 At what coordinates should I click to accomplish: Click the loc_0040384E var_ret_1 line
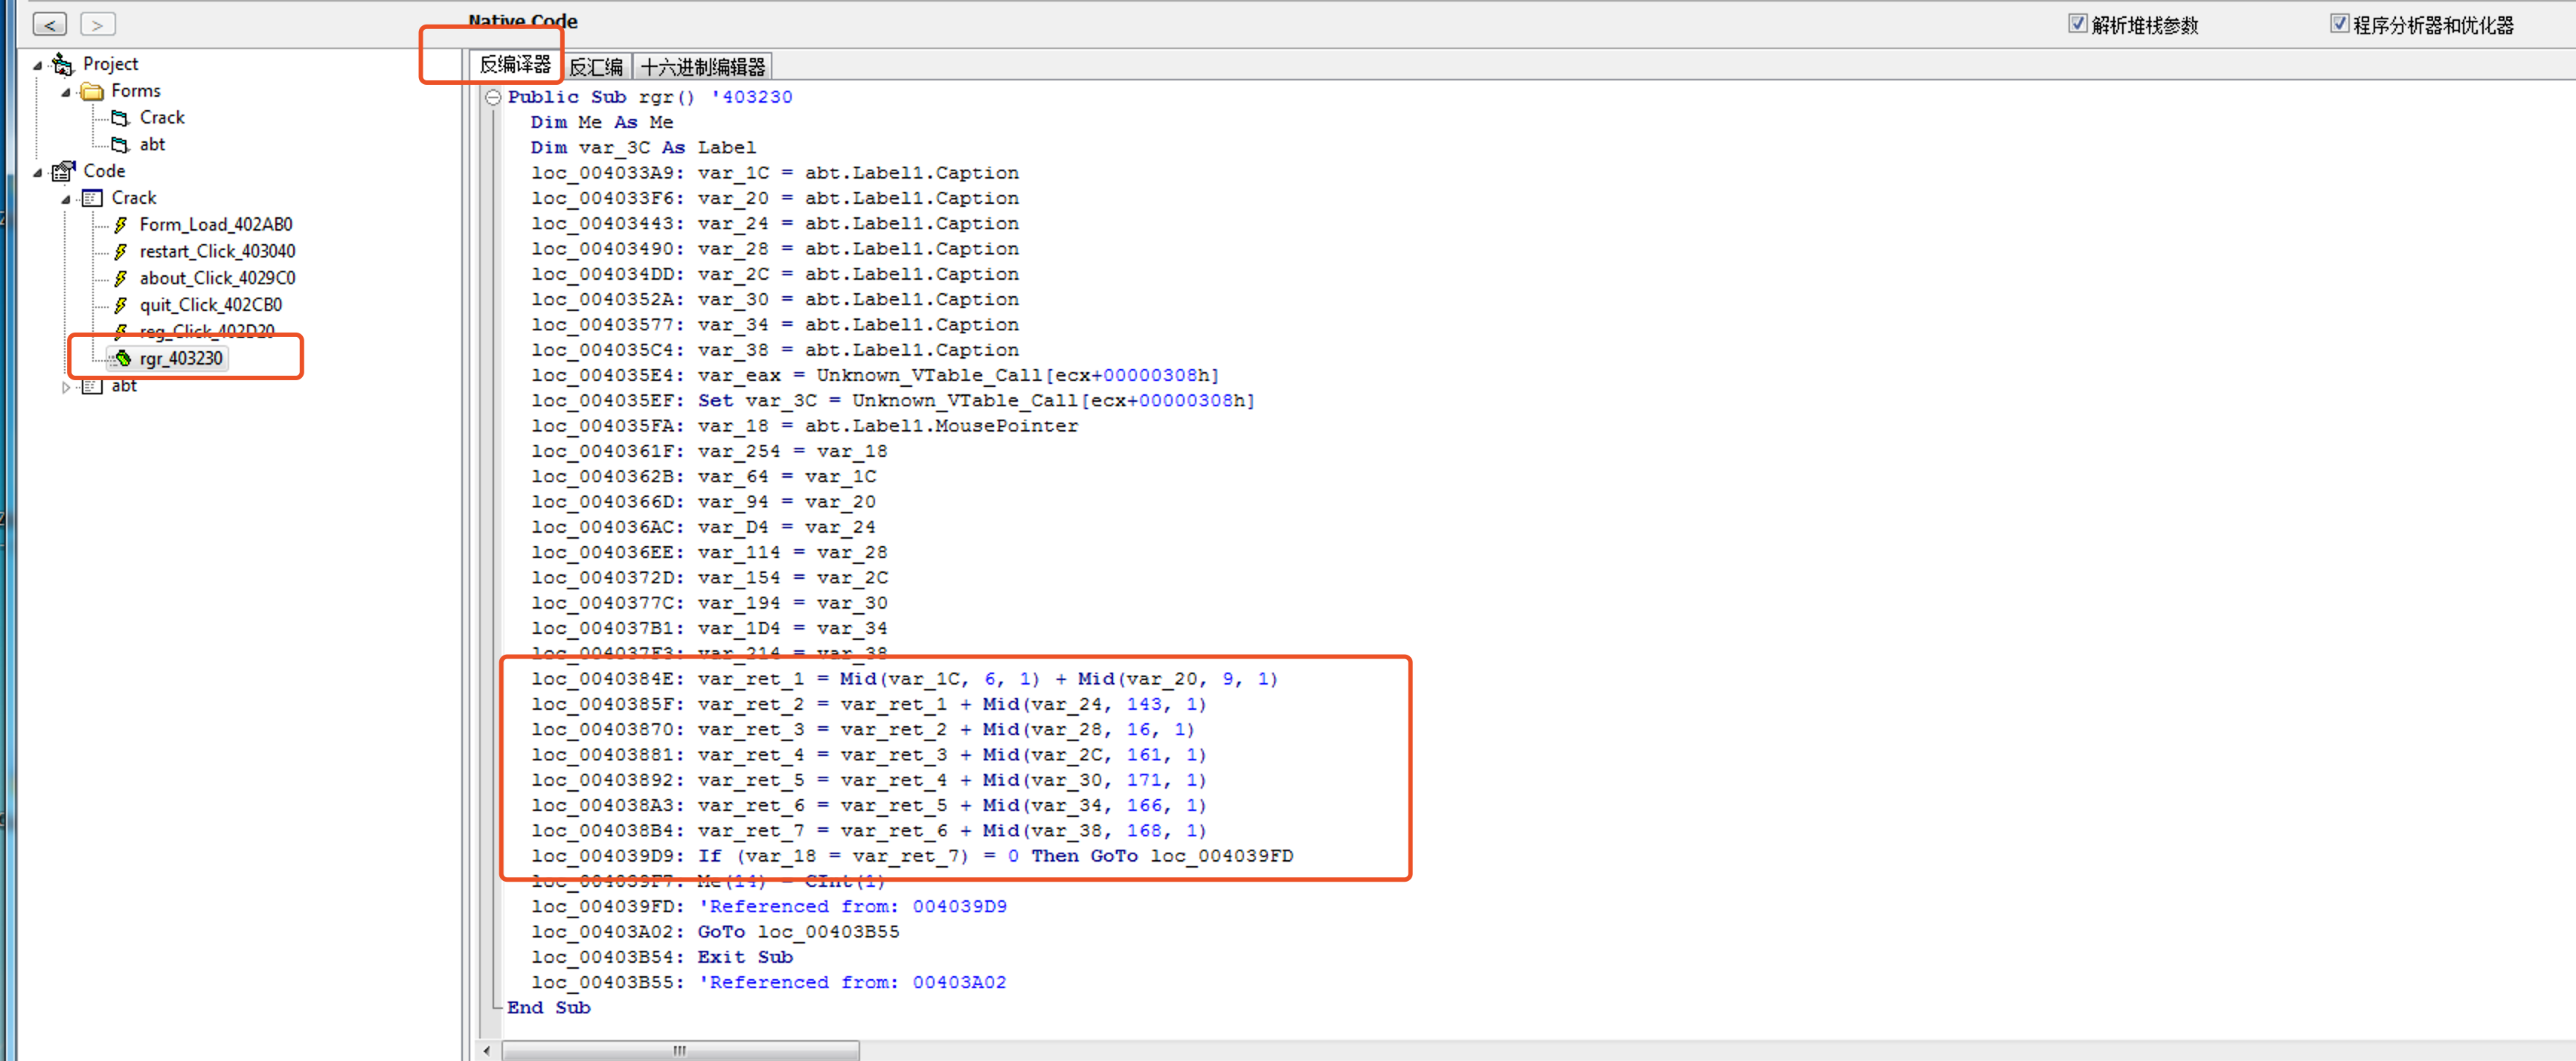click(905, 680)
